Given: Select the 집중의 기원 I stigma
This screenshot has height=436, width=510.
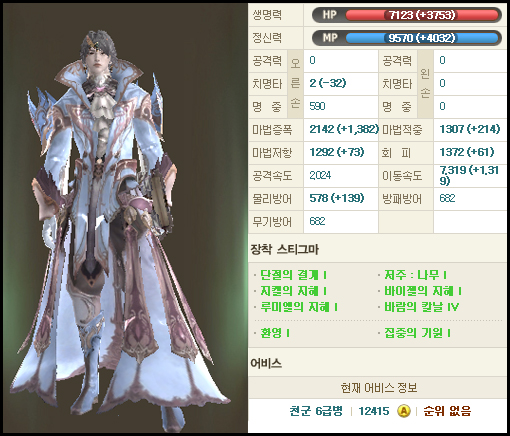Looking at the screenshot, I should 417,333.
